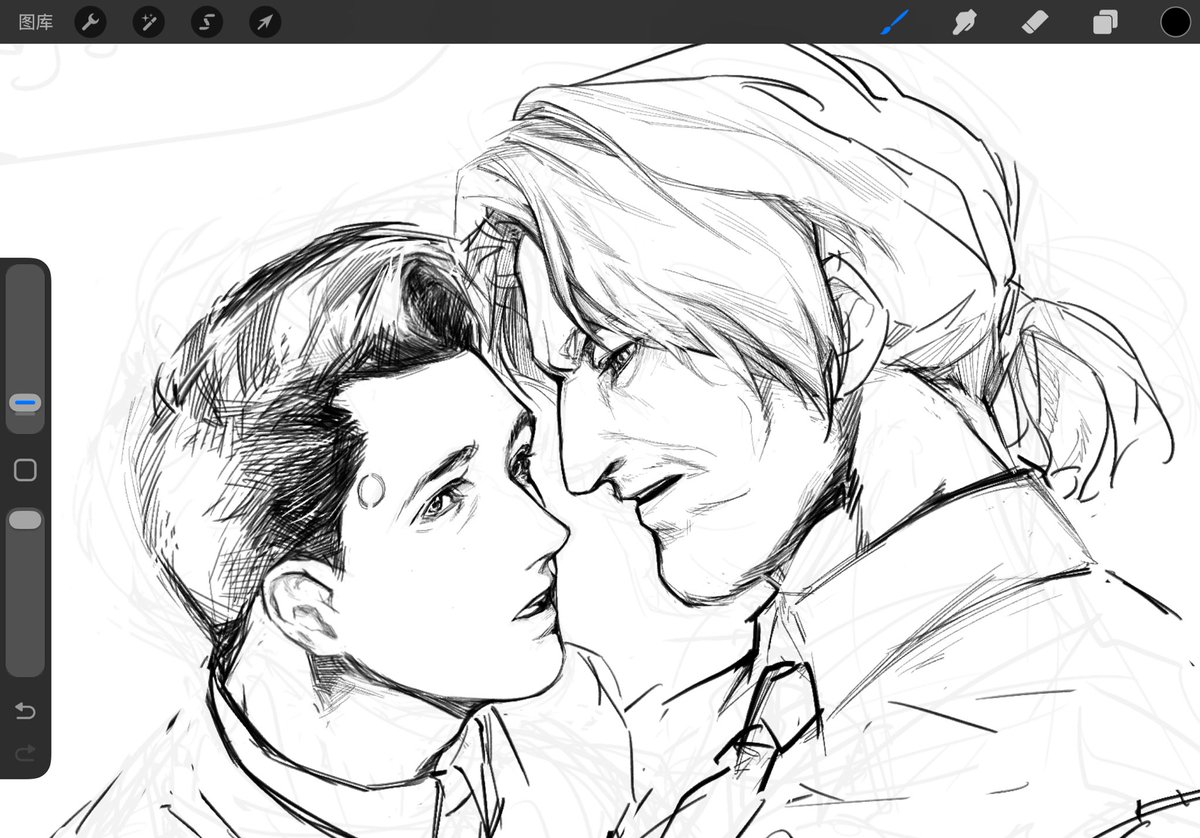Tap the square modify button on sidebar
The image size is (1200, 838).
click(x=25, y=470)
